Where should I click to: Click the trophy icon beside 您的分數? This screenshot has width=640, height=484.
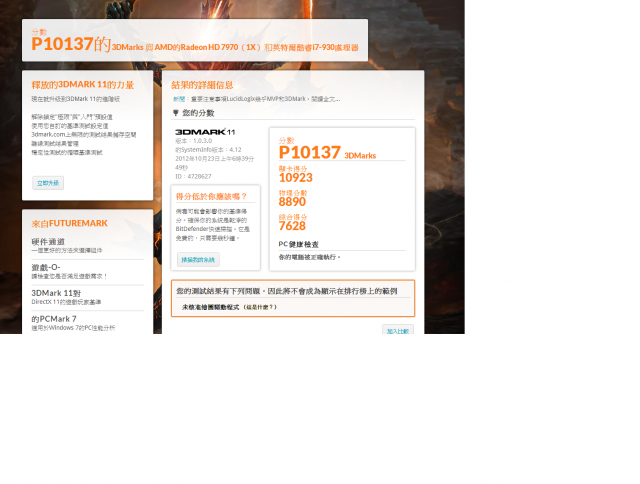tap(176, 113)
